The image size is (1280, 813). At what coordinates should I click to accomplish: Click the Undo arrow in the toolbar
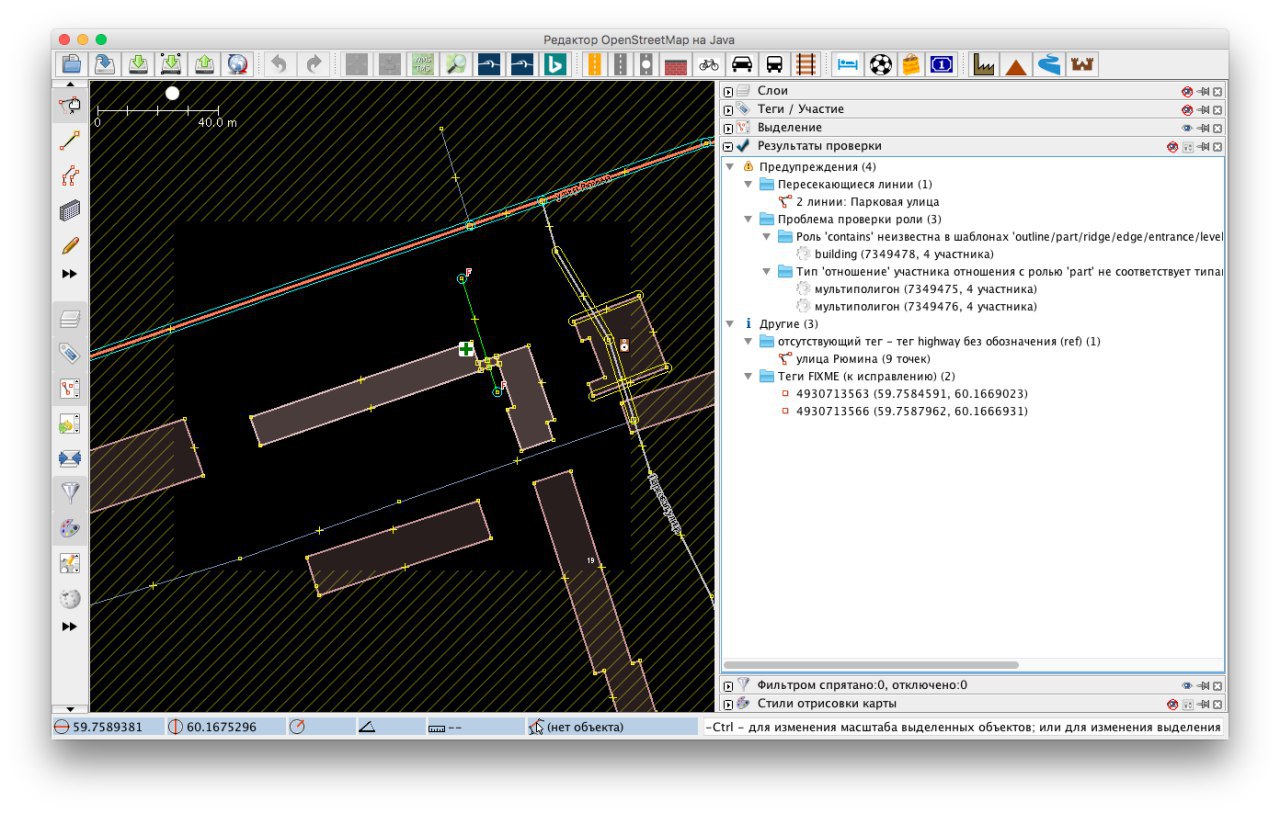(279, 65)
